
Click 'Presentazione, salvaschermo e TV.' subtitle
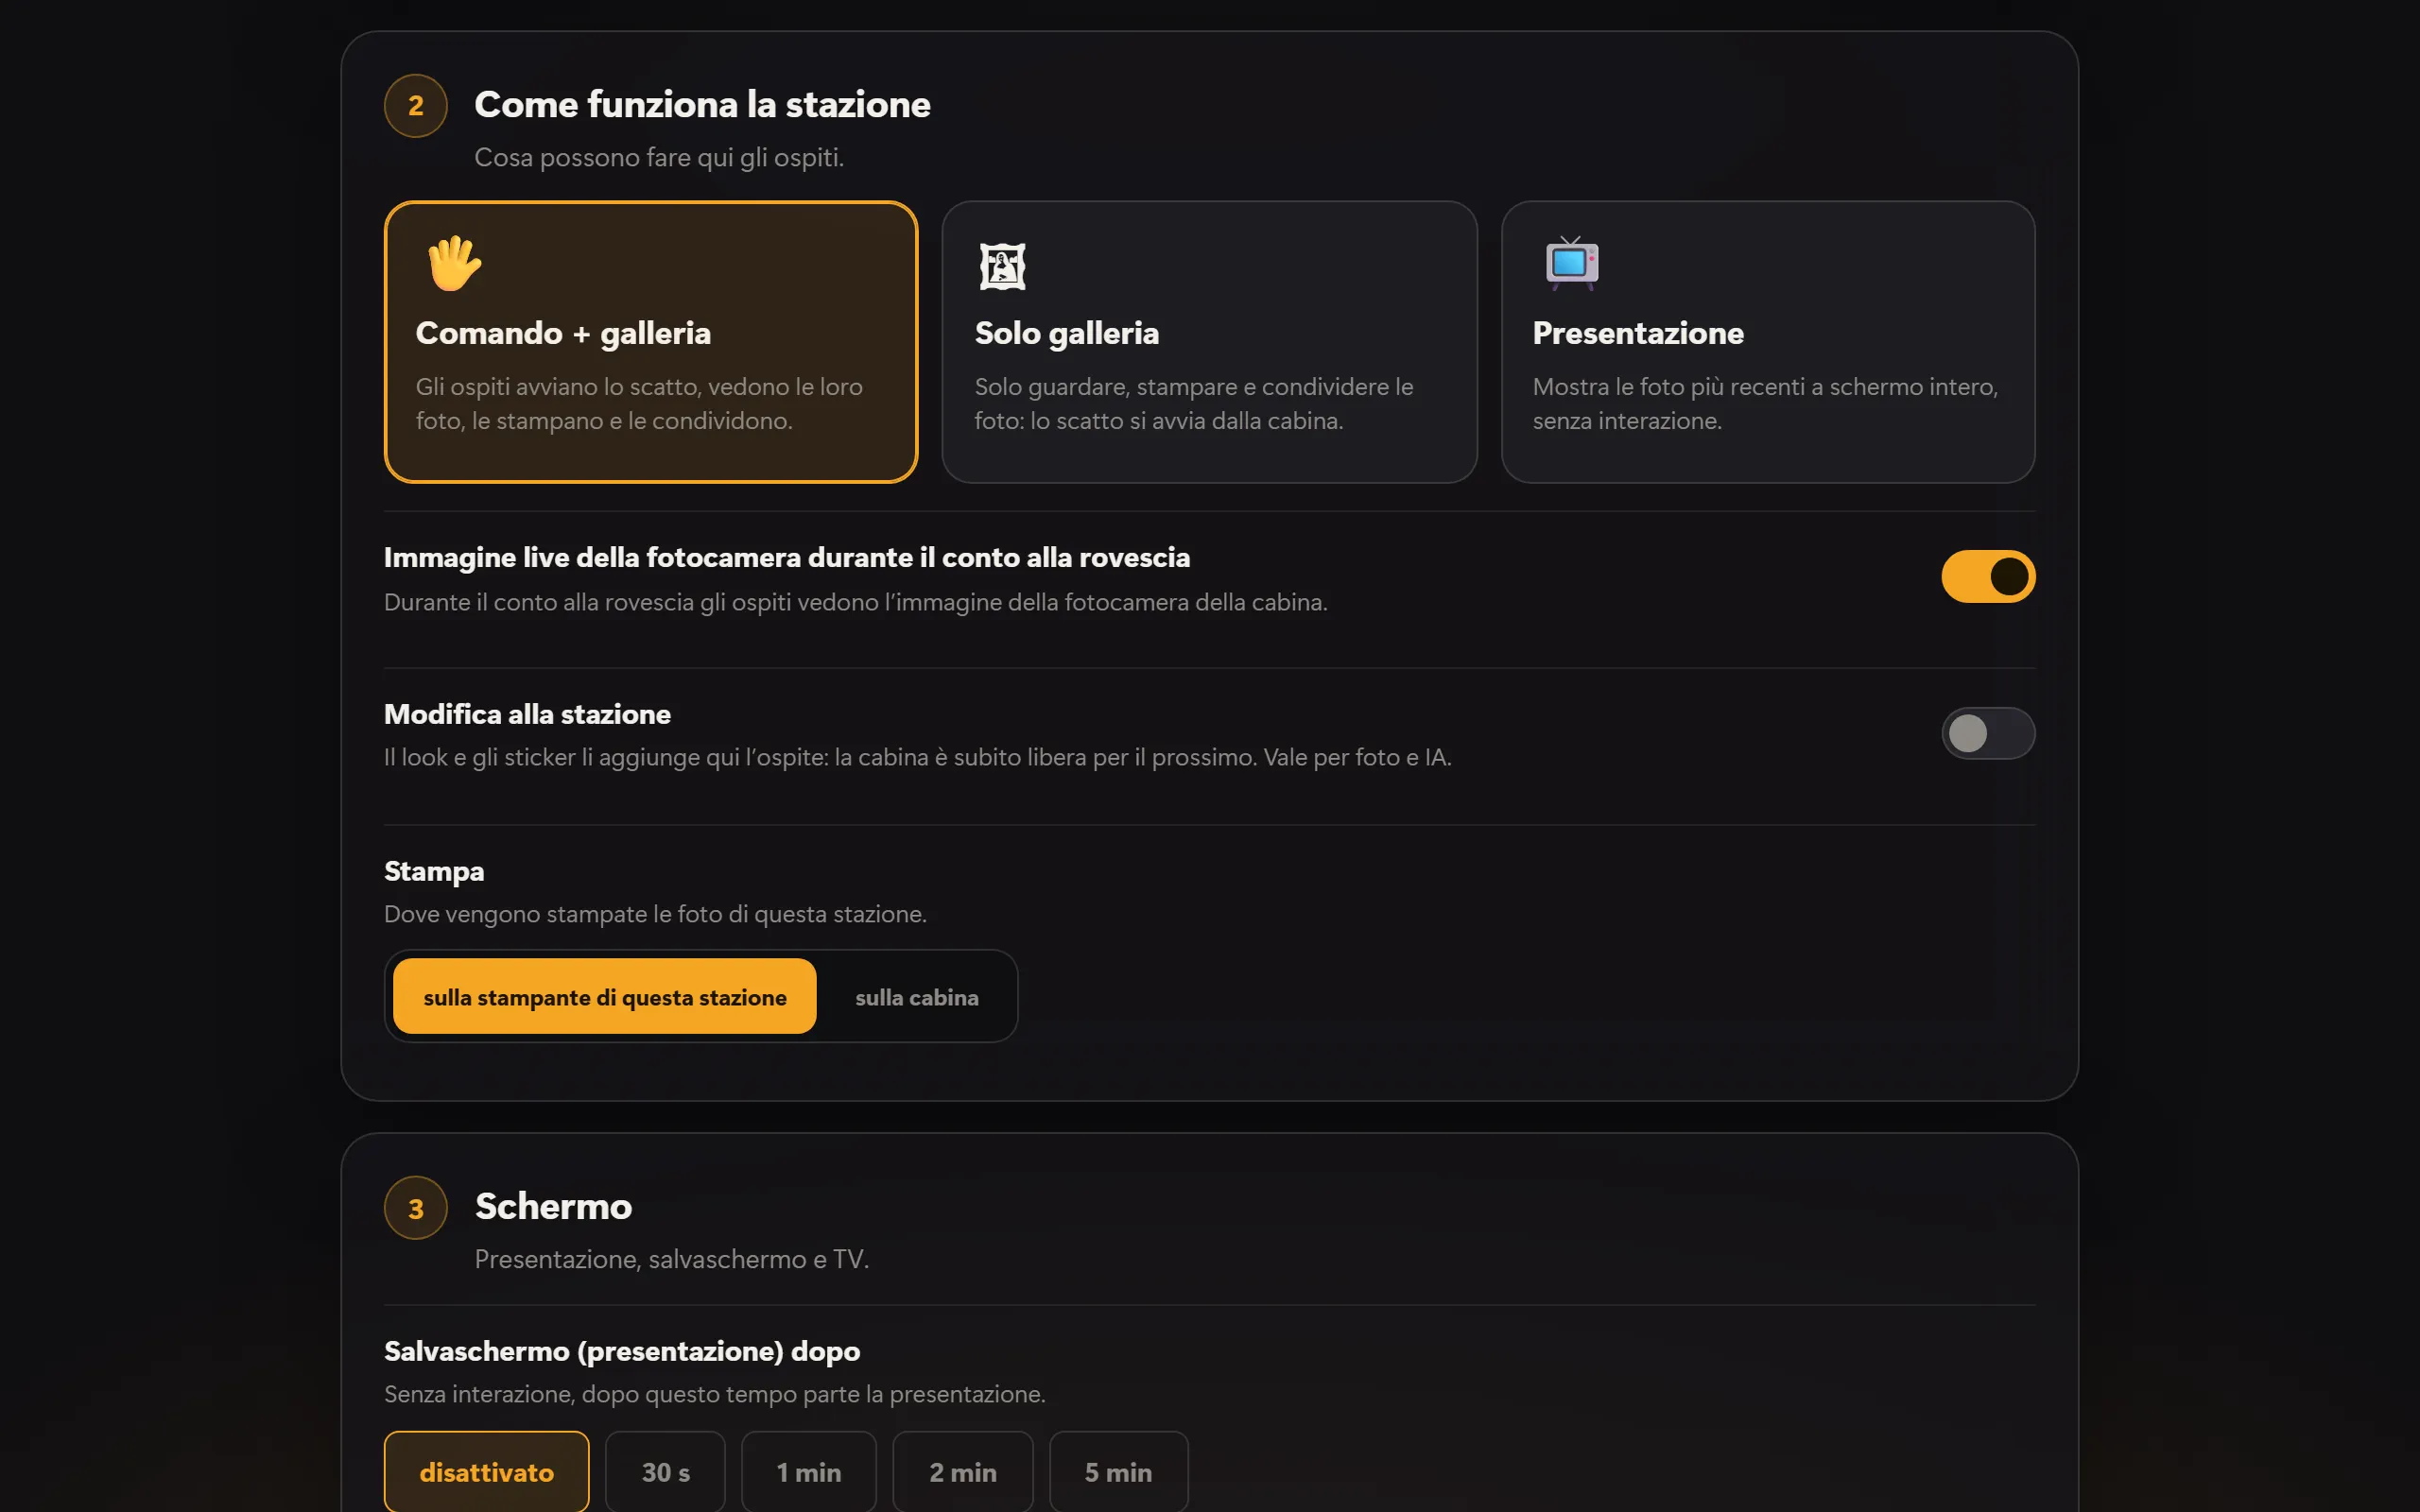(672, 1259)
